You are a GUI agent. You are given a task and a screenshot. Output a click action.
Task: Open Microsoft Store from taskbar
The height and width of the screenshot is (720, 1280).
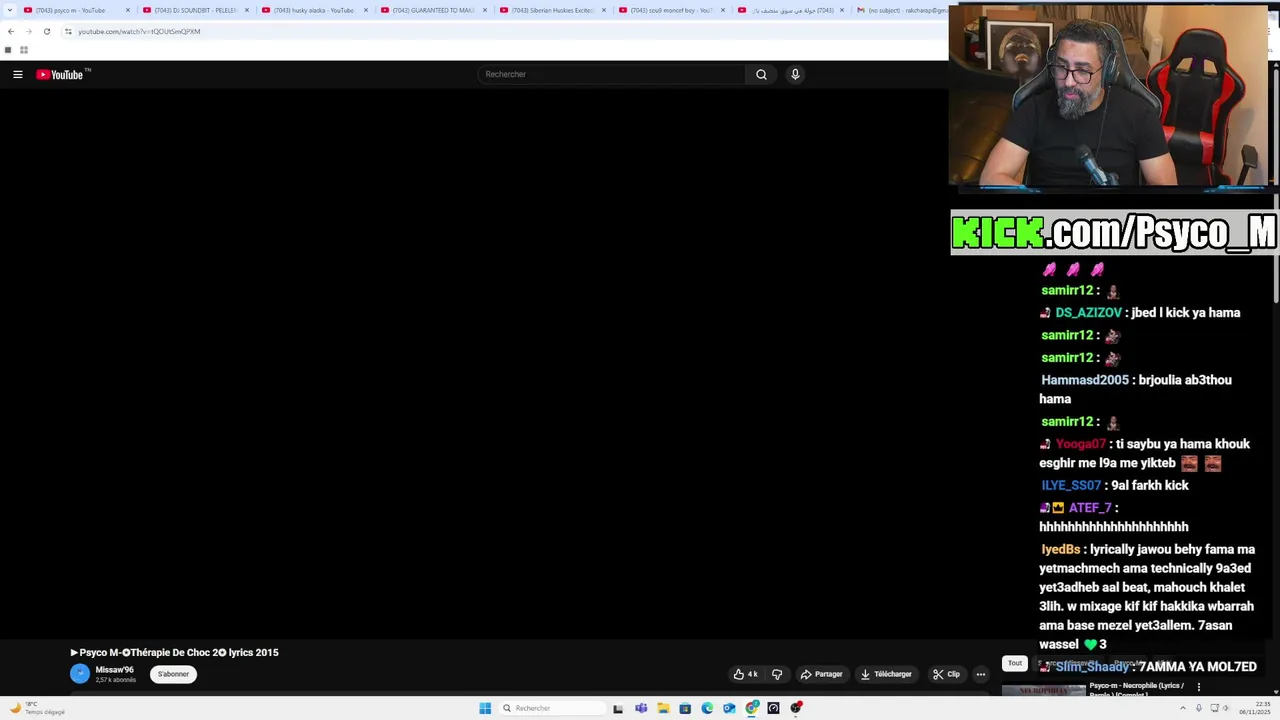(685, 708)
